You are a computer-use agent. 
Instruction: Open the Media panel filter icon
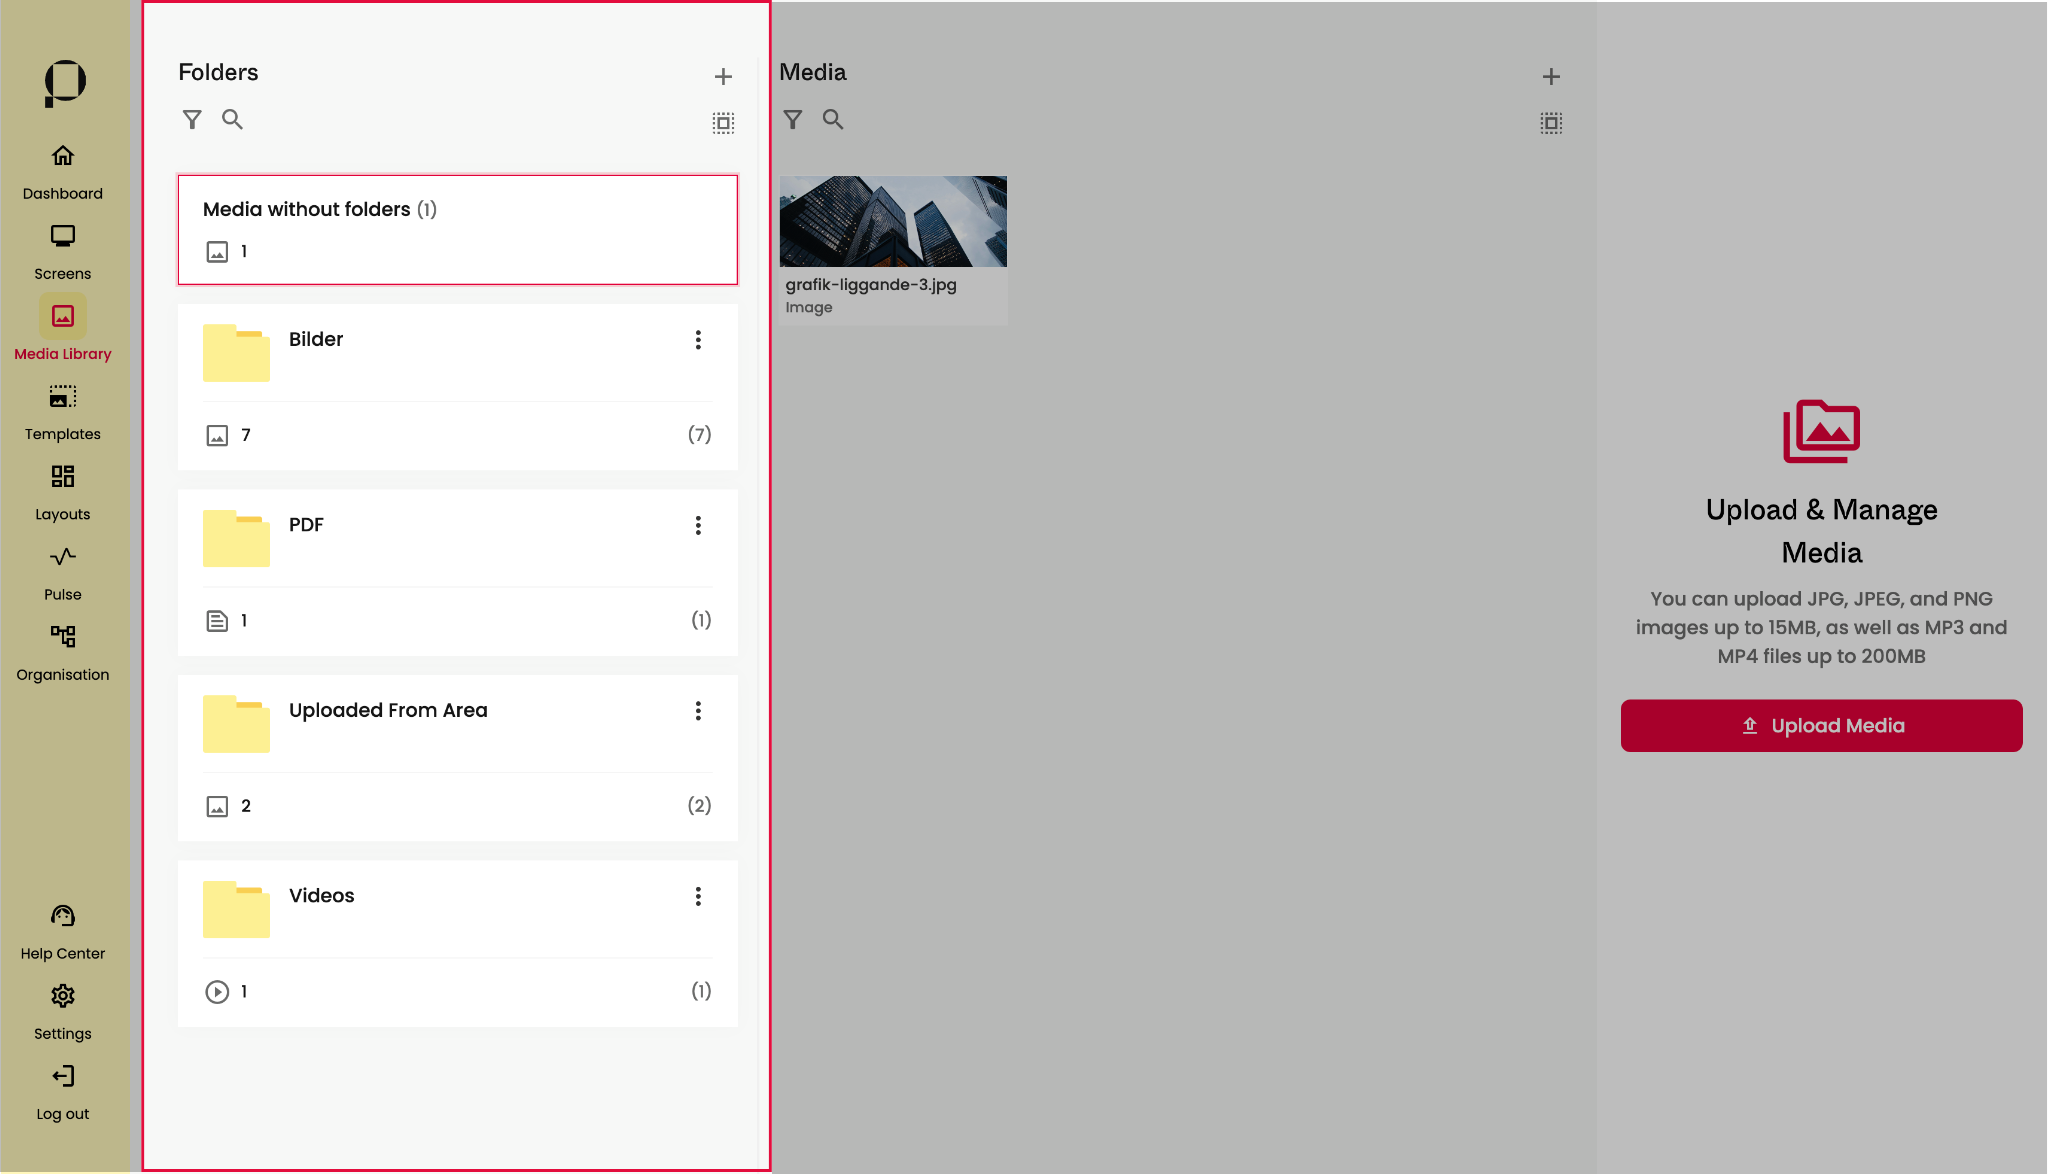(x=793, y=120)
